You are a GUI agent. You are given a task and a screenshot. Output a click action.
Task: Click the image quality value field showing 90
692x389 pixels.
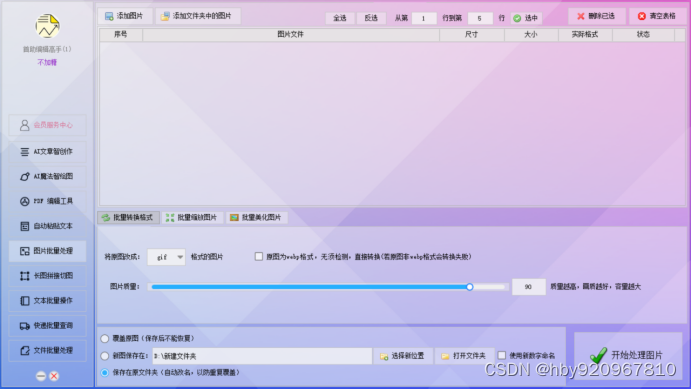click(x=529, y=287)
